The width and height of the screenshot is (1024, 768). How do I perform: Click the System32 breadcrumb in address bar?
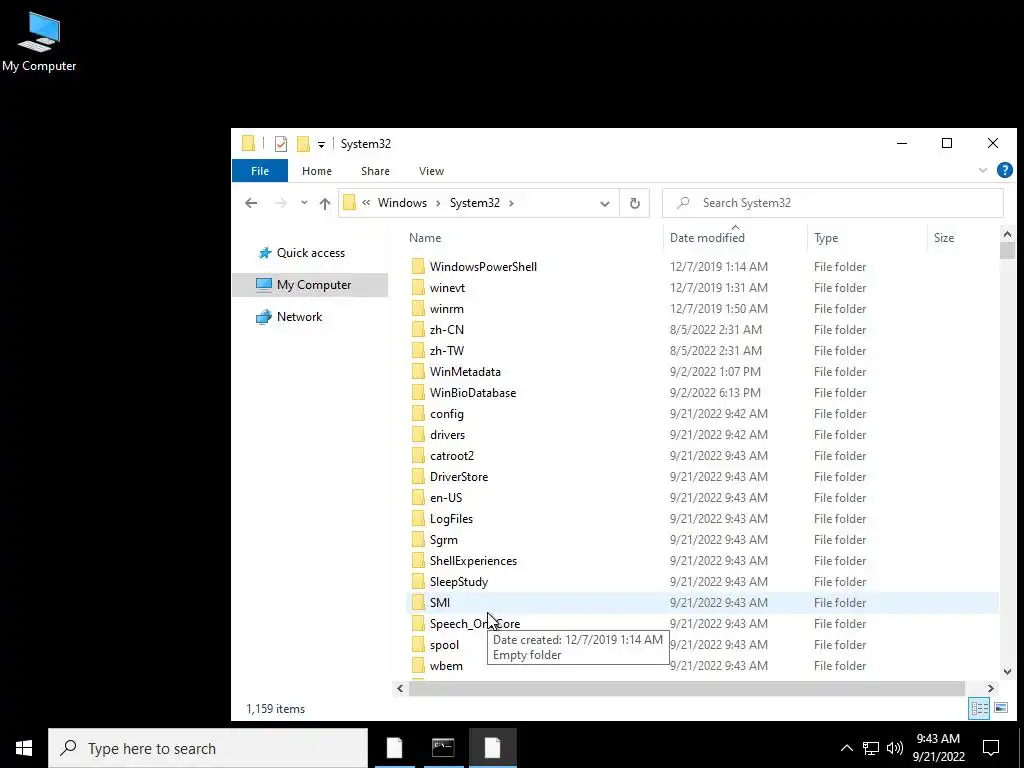coord(475,203)
